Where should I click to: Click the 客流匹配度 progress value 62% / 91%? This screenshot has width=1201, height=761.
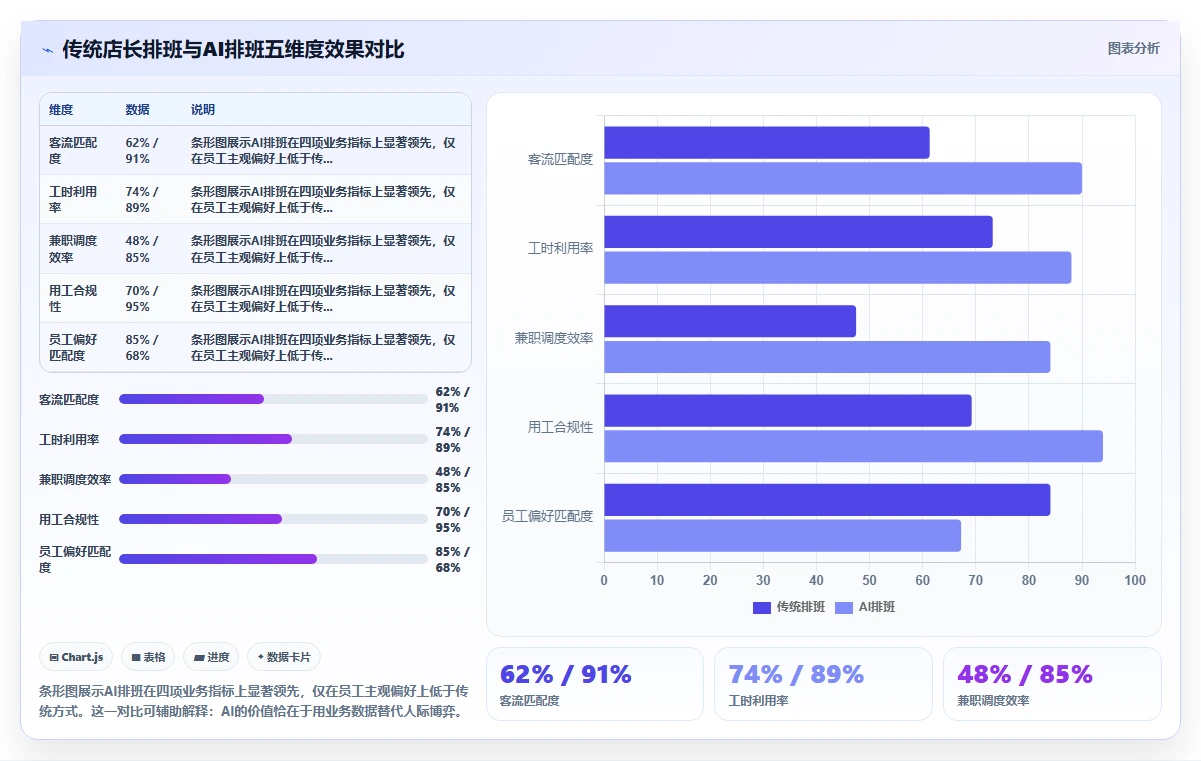click(x=452, y=399)
